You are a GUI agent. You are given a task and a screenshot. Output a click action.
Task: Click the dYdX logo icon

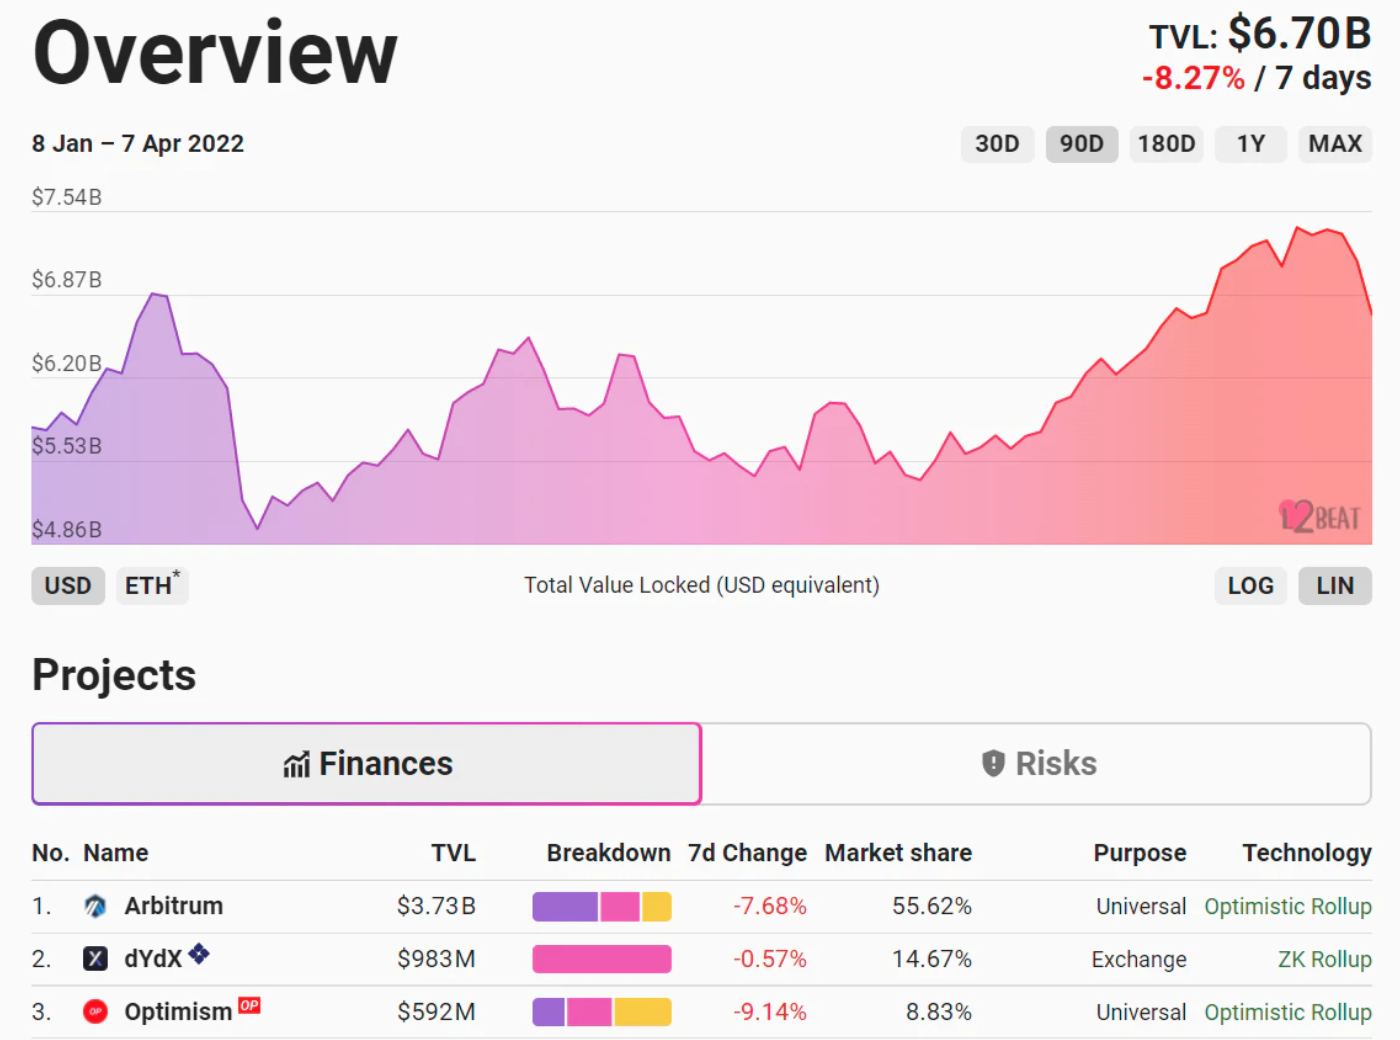tap(95, 959)
